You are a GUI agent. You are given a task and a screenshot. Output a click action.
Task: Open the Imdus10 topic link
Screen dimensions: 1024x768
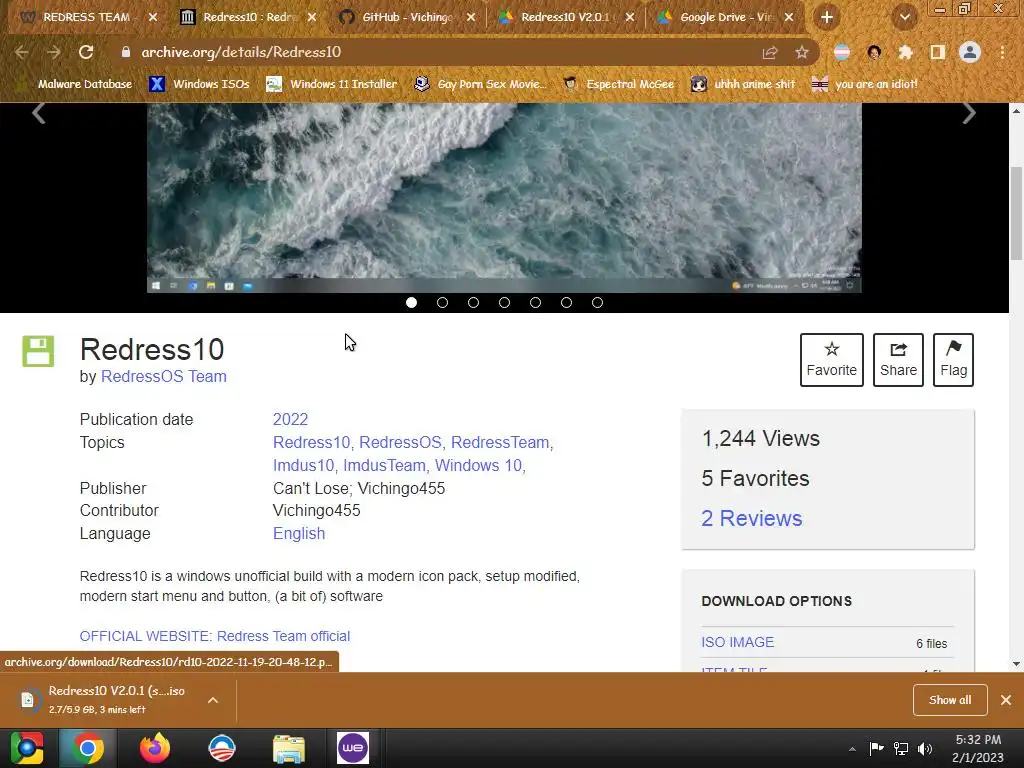(x=303, y=466)
